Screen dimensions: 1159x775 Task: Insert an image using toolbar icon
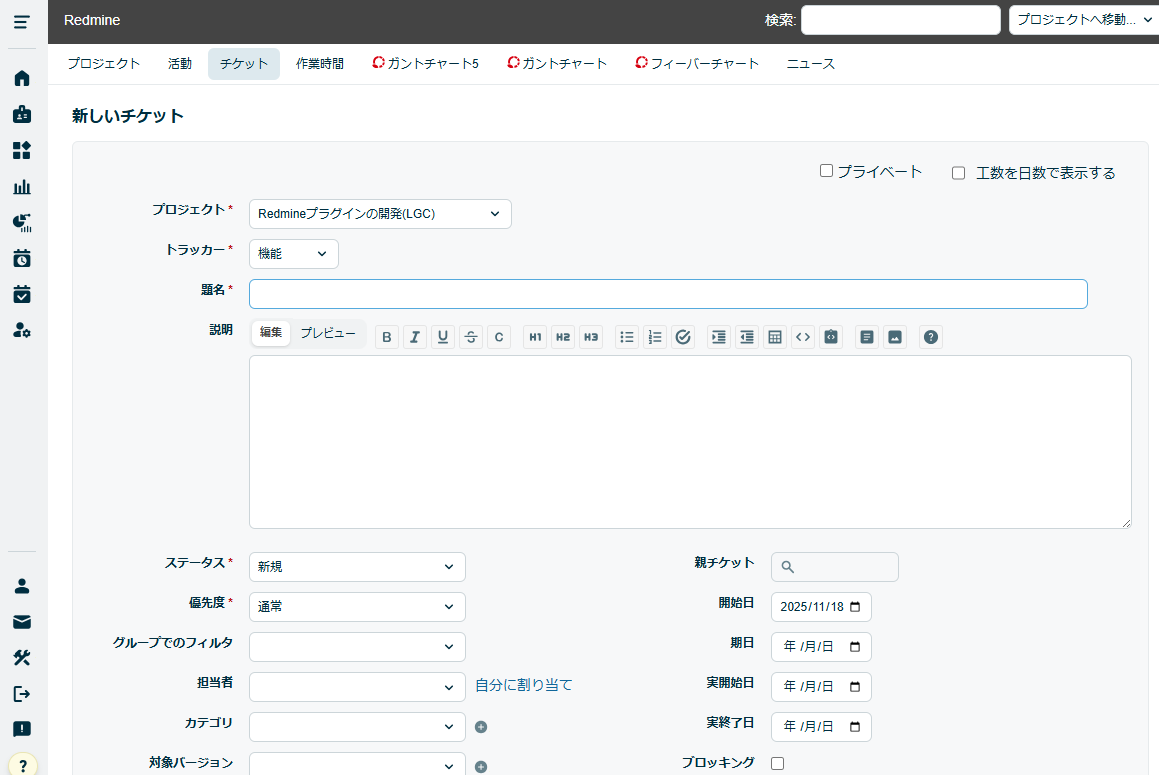coord(895,337)
